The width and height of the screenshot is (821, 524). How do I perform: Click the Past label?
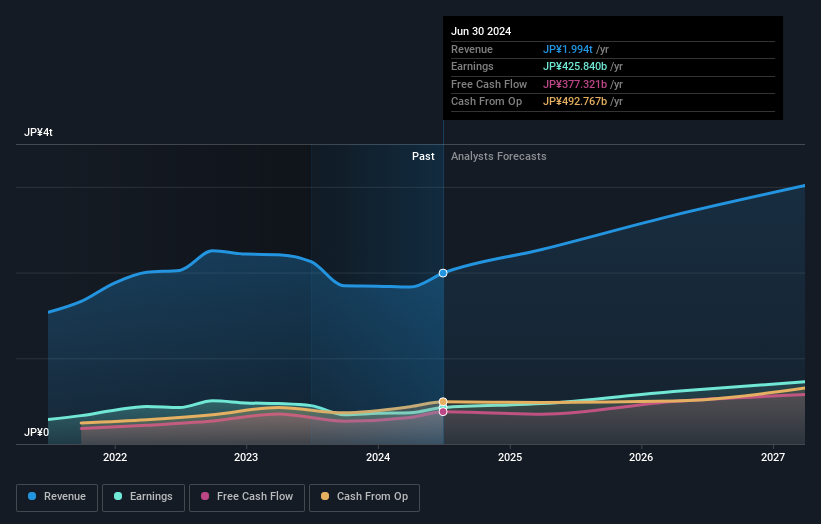pyautogui.click(x=423, y=157)
